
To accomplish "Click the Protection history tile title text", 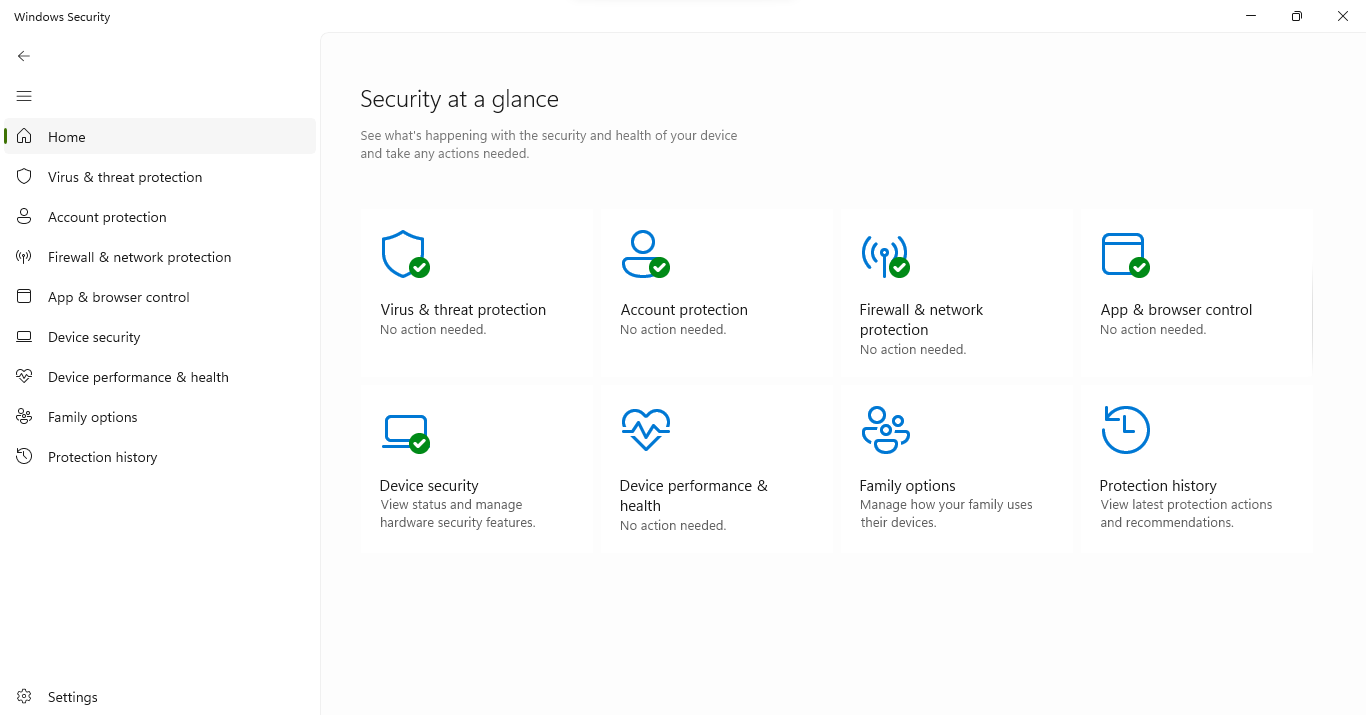I will click(x=1158, y=486).
